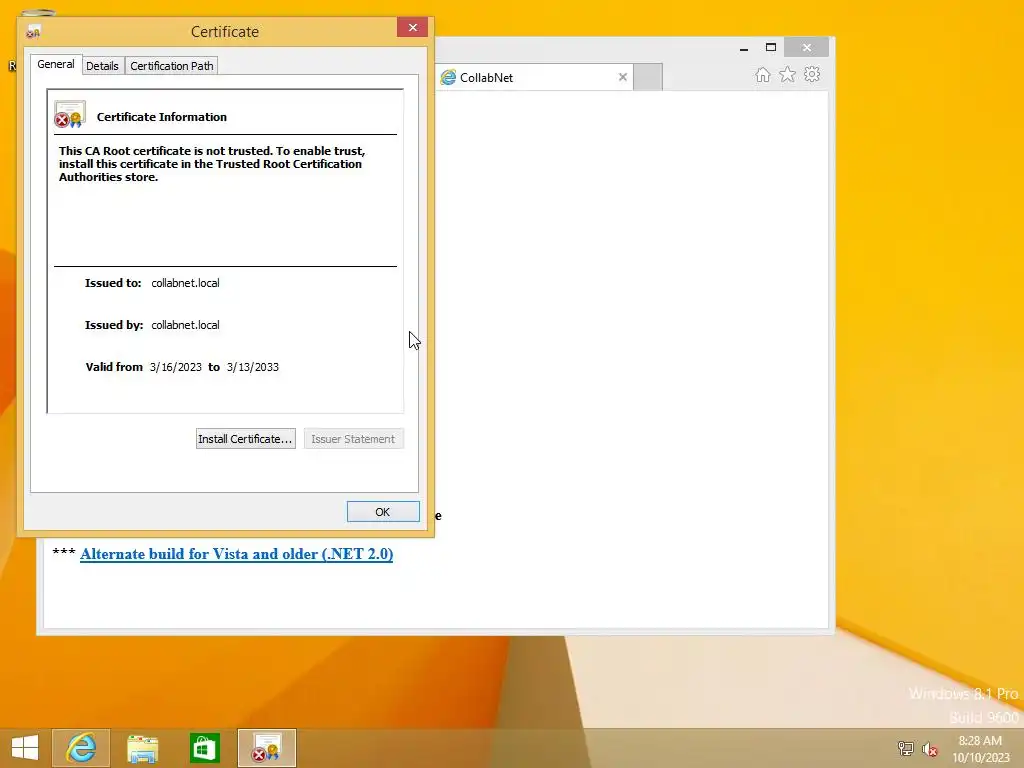Open the Certification Path tab
Image resolution: width=1024 pixels, height=768 pixels.
coord(172,66)
